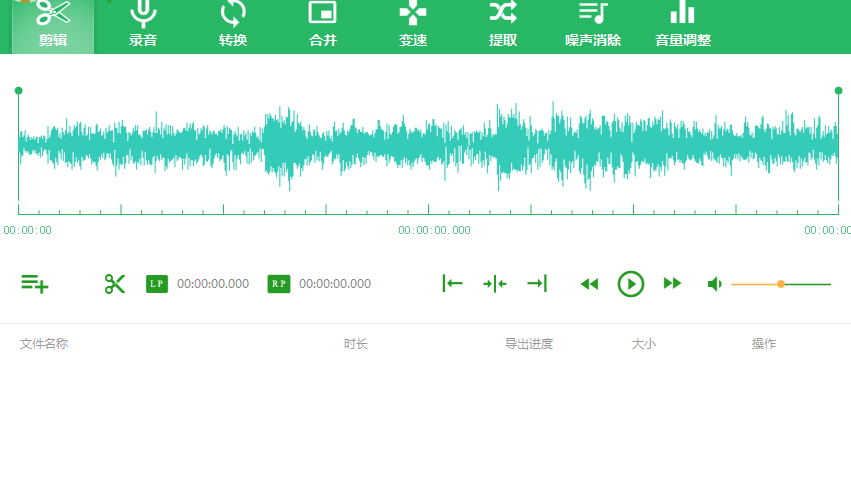This screenshot has height=491, width=851.
Task: Jump to selection end icon
Action: coord(537,283)
